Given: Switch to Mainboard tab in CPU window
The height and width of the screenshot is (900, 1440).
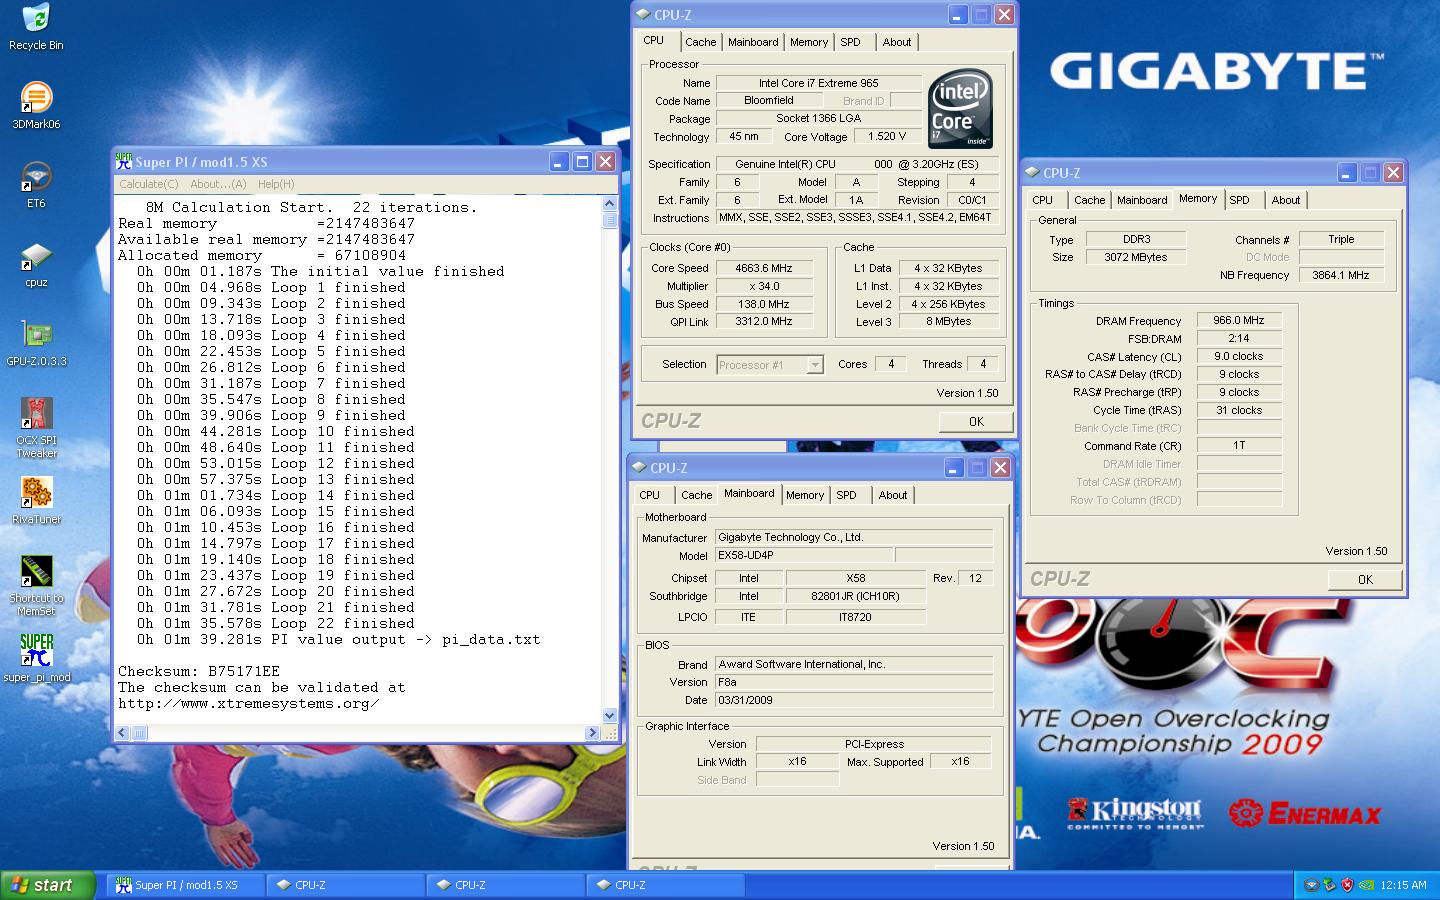Looking at the screenshot, I should tap(753, 42).
